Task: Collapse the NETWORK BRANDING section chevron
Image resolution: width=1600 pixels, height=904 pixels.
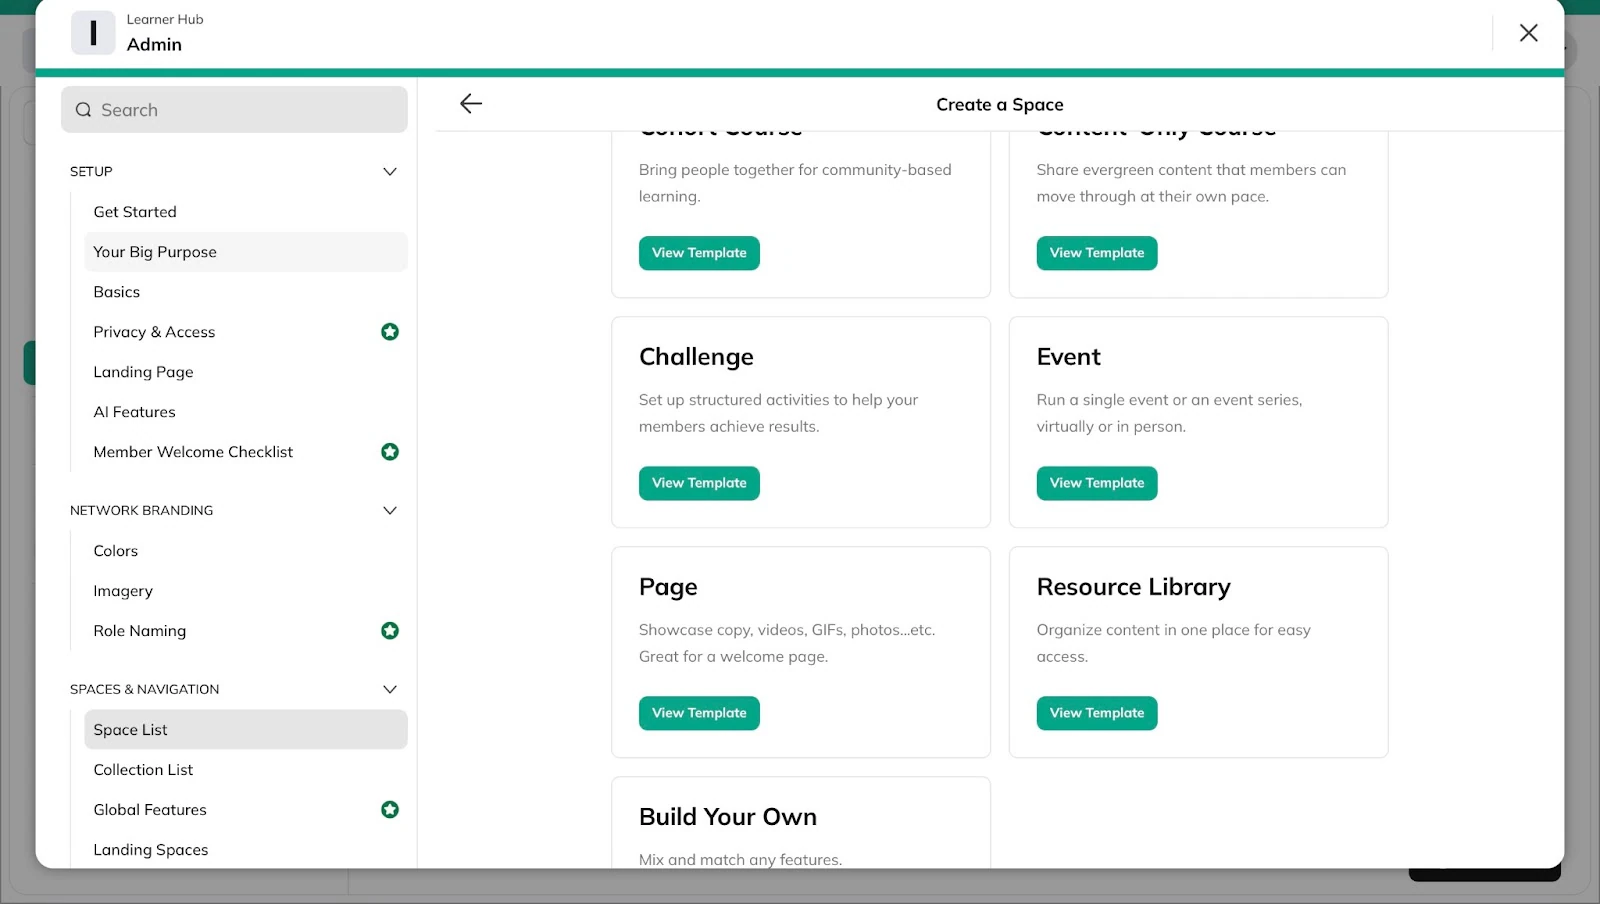Action: (390, 510)
